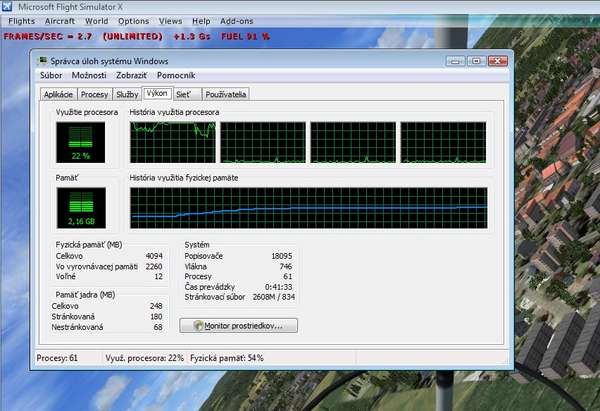Viewport: 600px width, 411px height.
Task: Close the Task Manager window
Action: point(497,61)
